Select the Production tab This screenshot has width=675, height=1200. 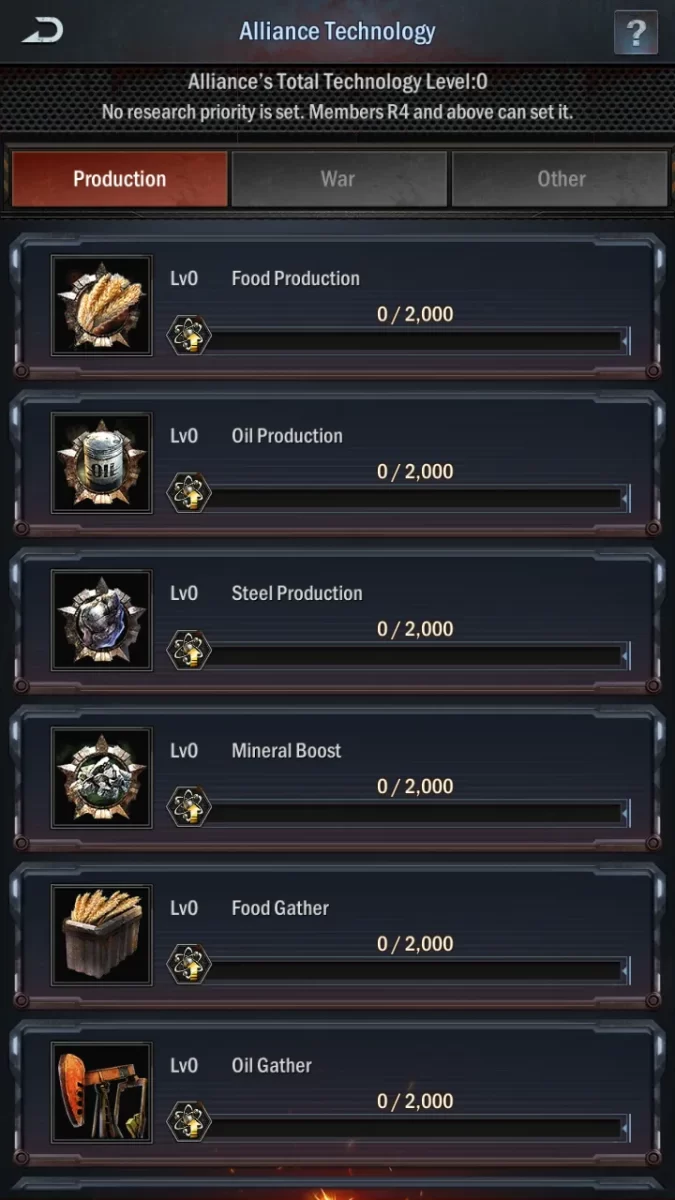(119, 179)
